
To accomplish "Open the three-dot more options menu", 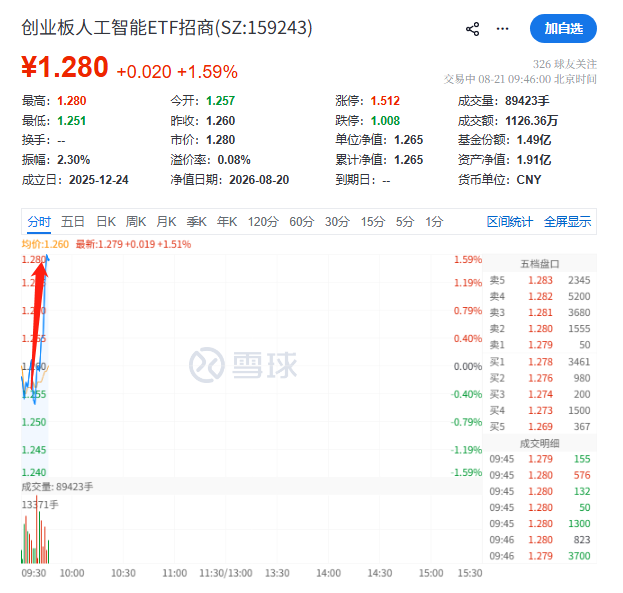I will [x=502, y=29].
